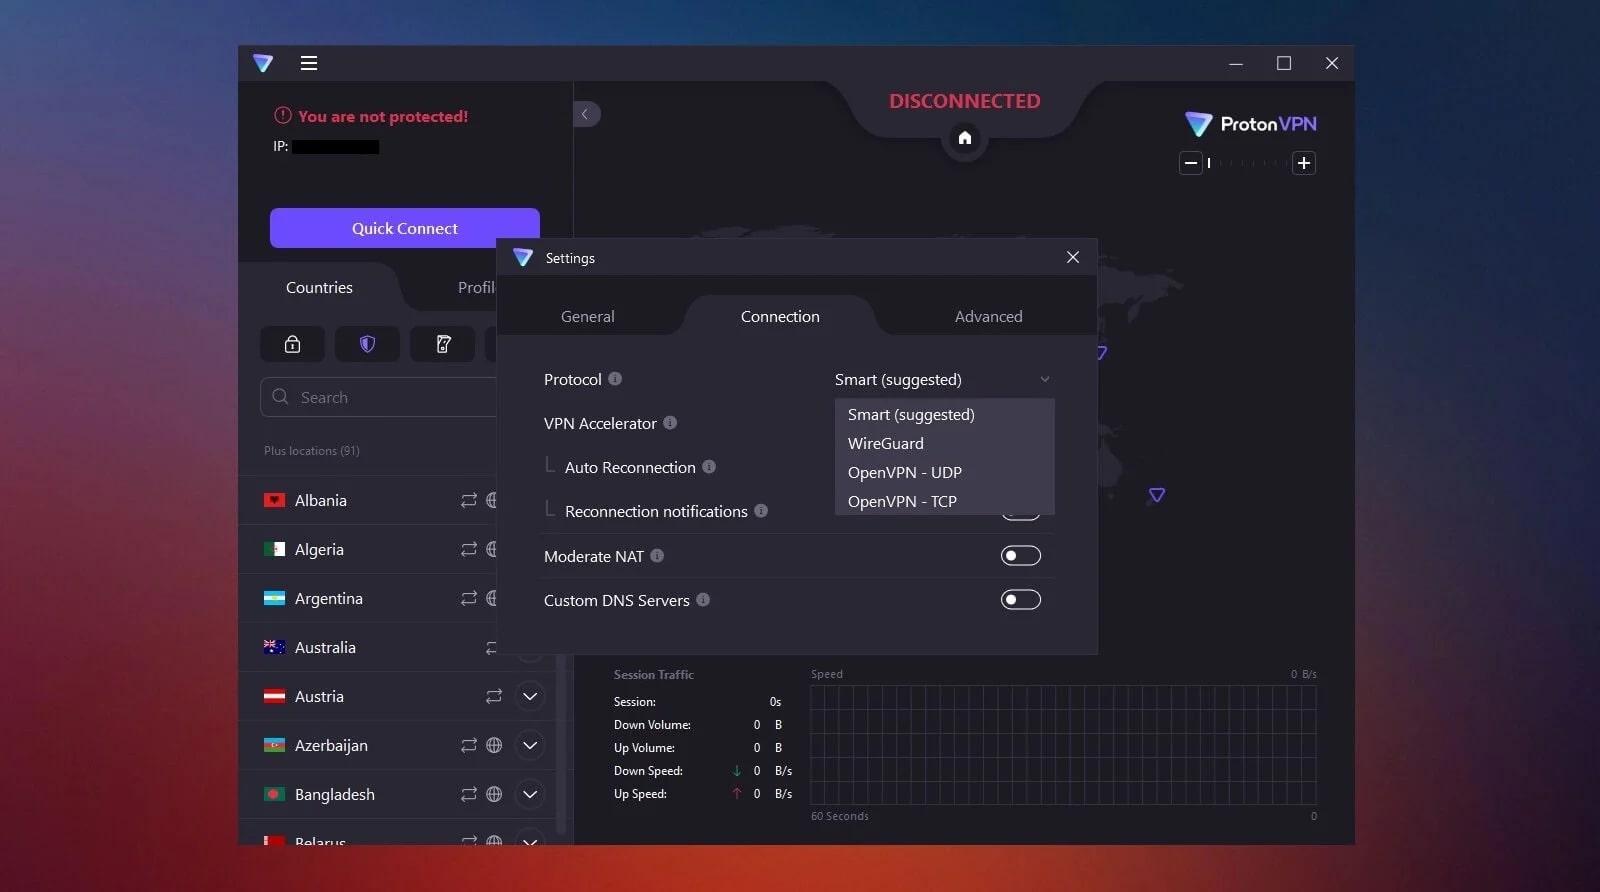Toggle the Moderate NAT switch
This screenshot has width=1600, height=892.
tap(1020, 556)
